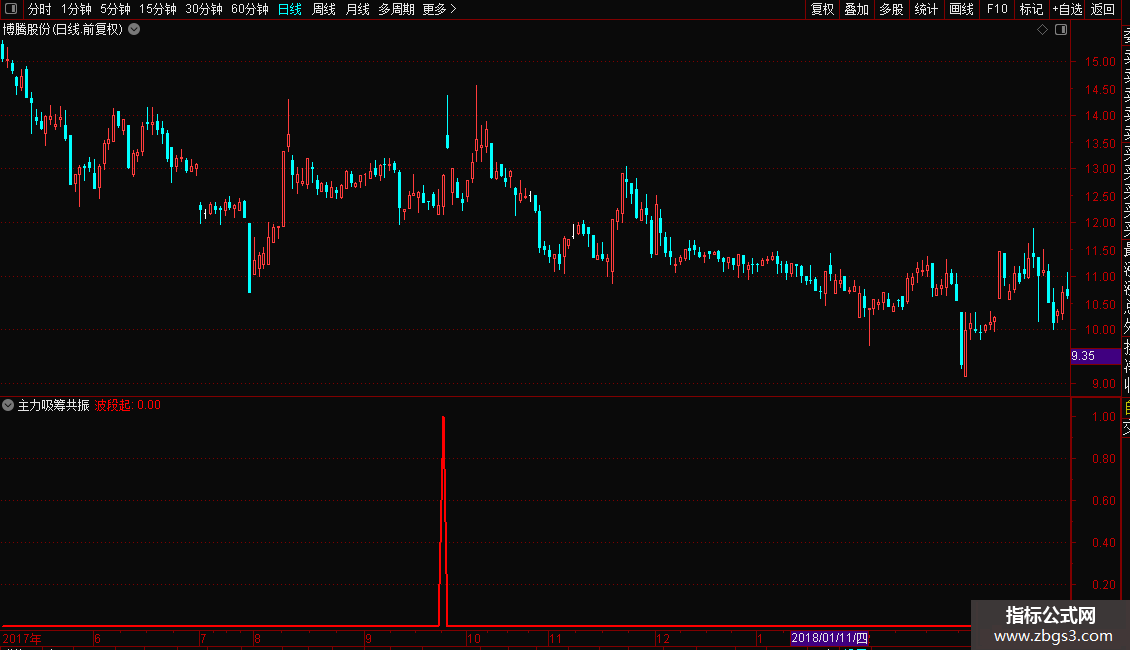
Task: Click the 波段起: 0.00 value label
Action: 128,405
